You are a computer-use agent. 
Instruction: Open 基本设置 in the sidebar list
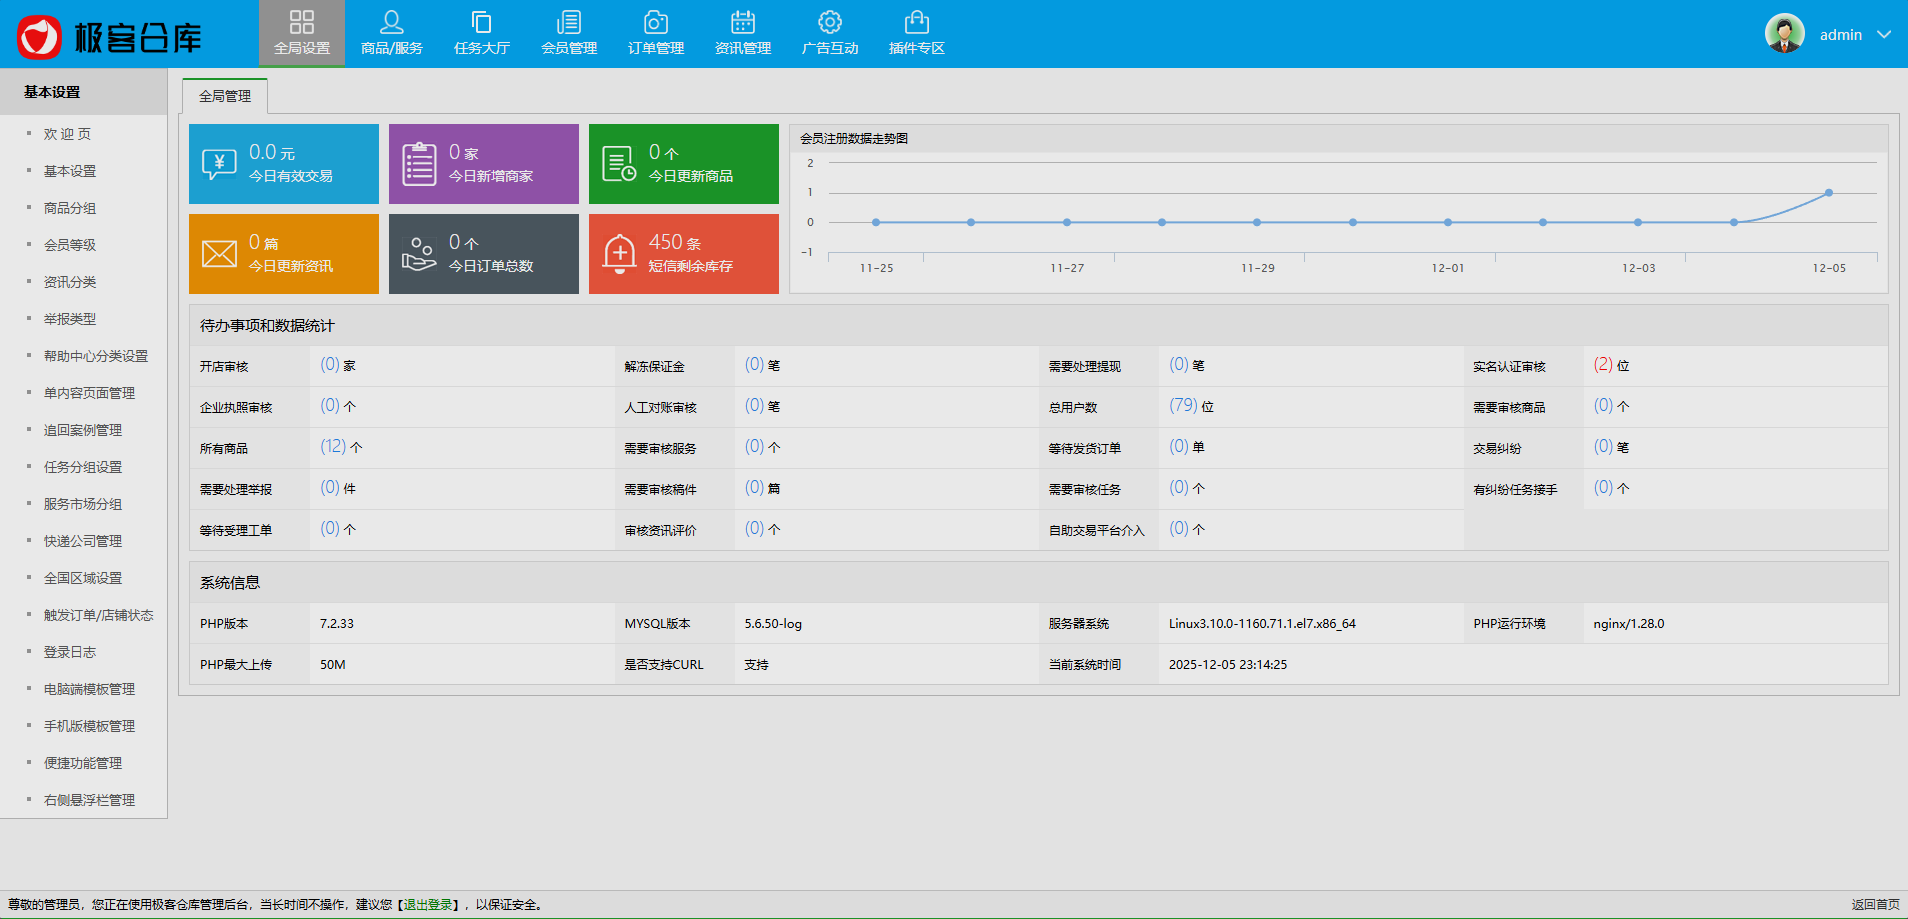(70, 171)
